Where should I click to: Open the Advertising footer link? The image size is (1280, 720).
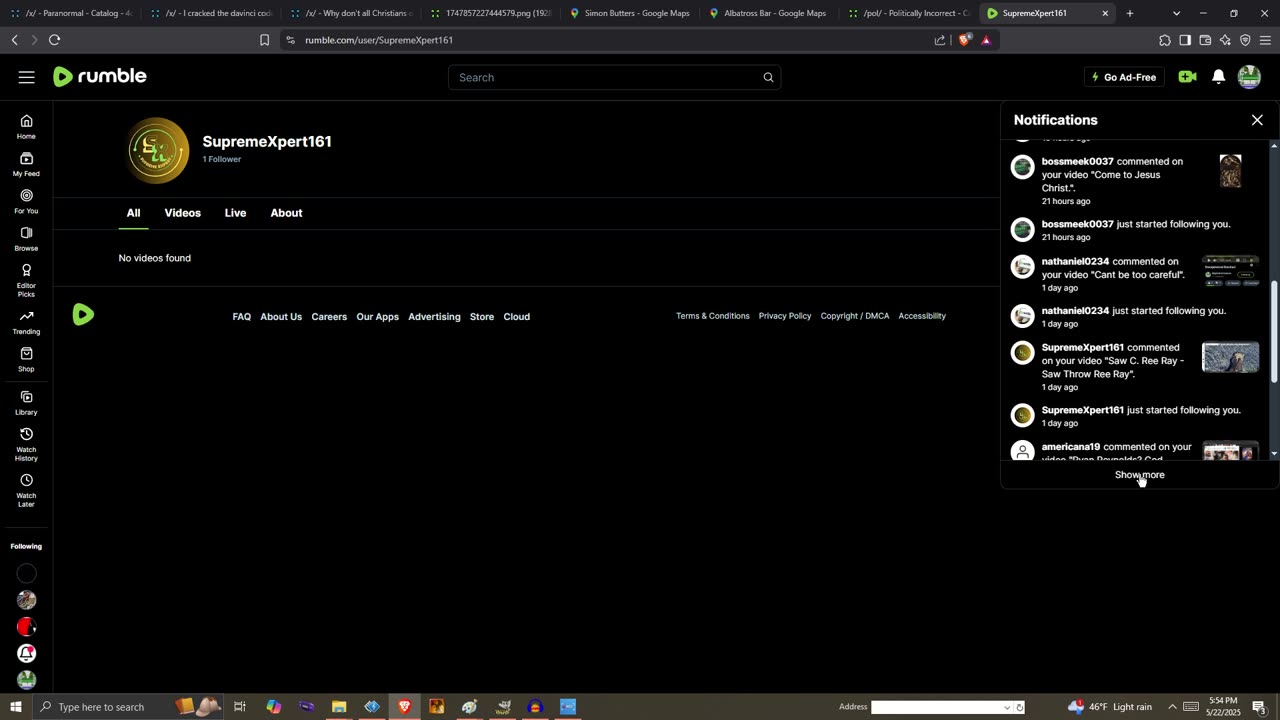[434, 317]
